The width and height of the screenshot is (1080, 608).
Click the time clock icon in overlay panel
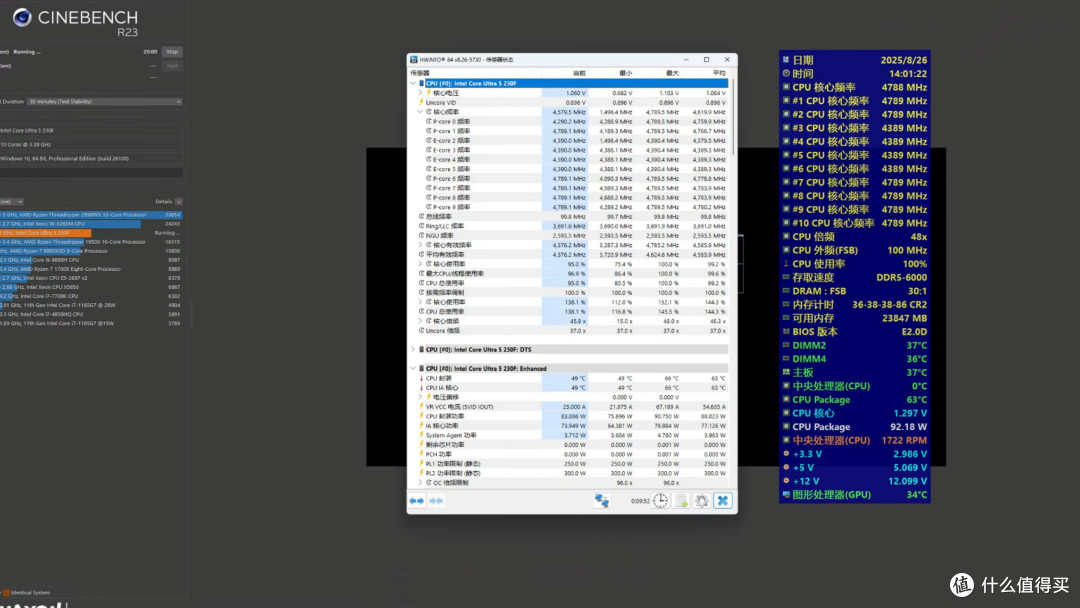pyautogui.click(x=786, y=74)
